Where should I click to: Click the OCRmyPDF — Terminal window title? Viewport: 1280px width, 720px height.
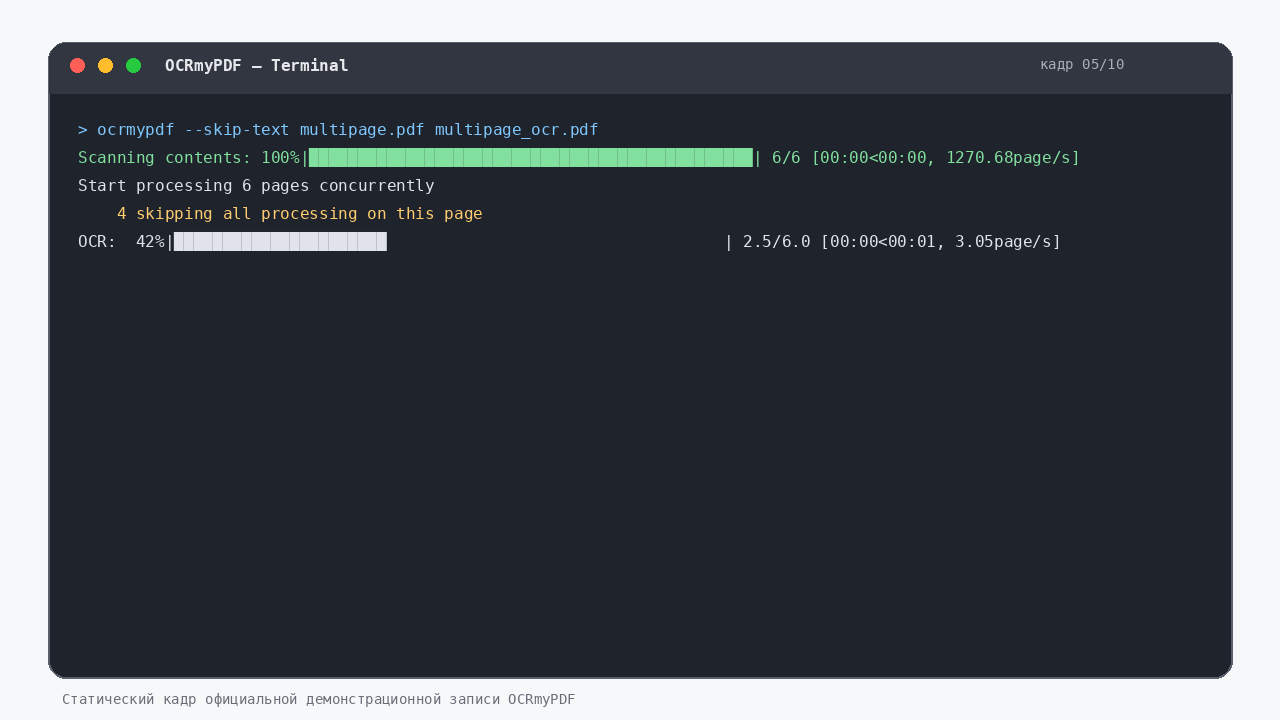tap(257, 66)
